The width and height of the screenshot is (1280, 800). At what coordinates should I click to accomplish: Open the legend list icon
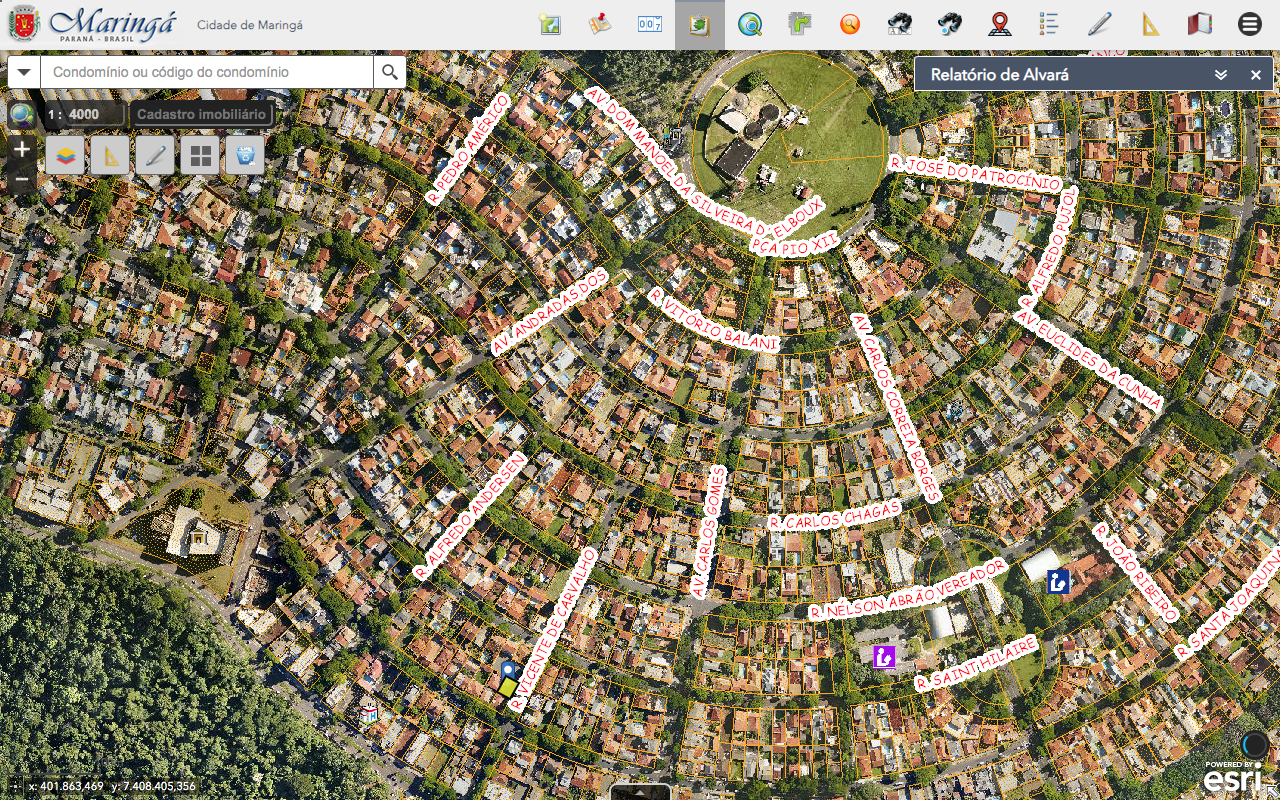1050,24
